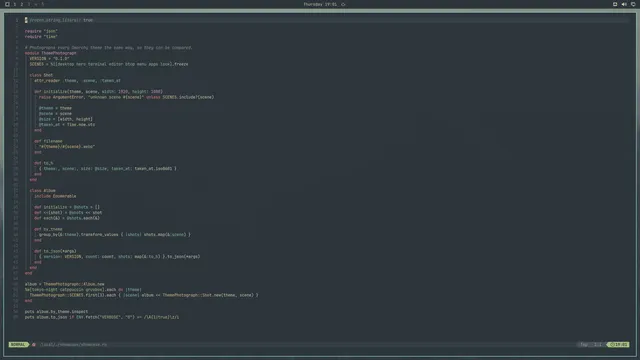The height and width of the screenshot is (360, 640).
Task: Switch to workspace 3
Action: (x=29, y=4)
